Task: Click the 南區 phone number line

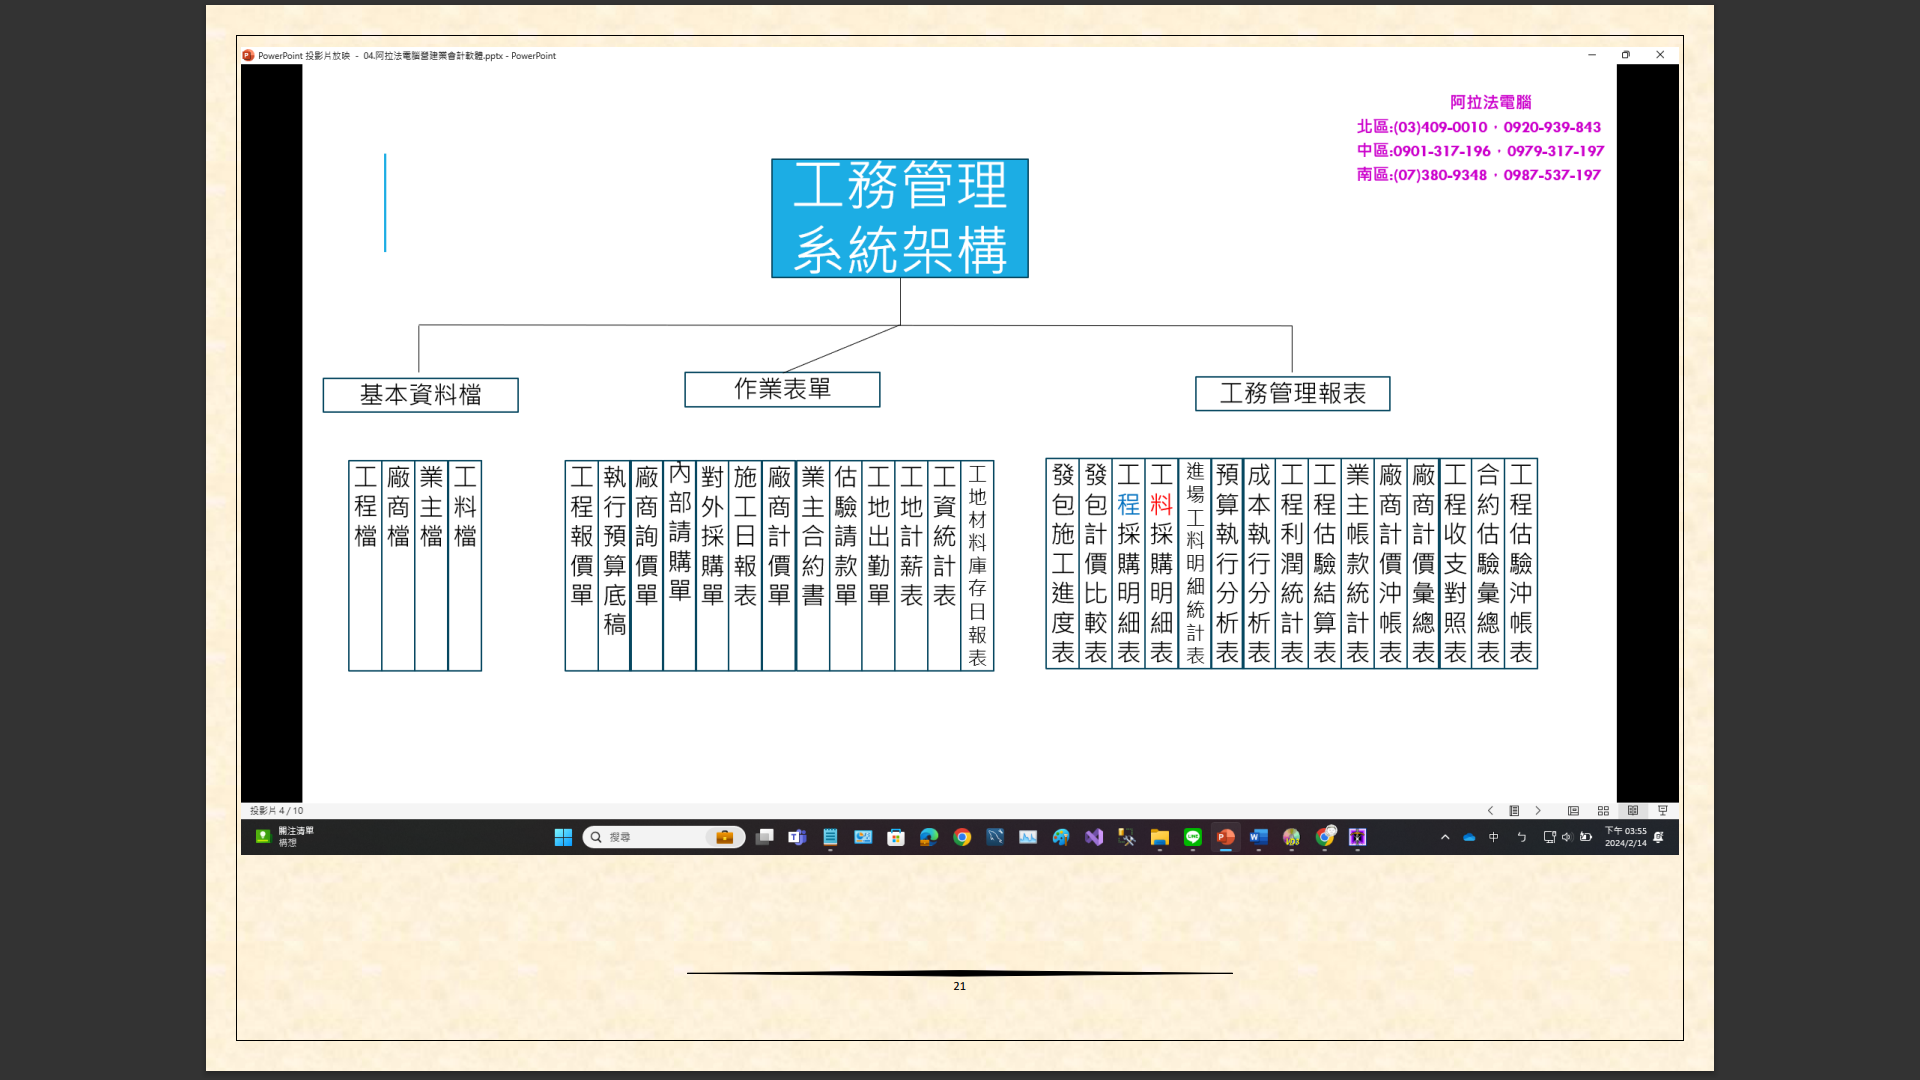Action: coord(1479,175)
